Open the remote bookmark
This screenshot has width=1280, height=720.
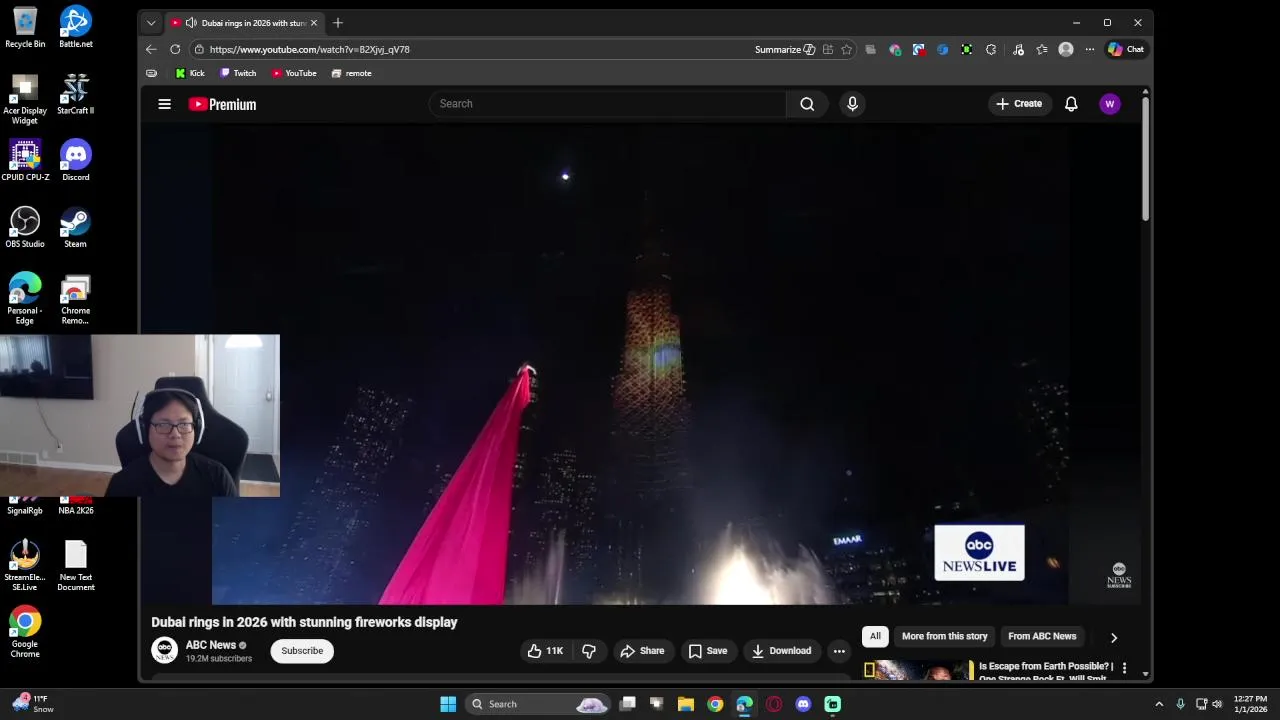click(351, 73)
